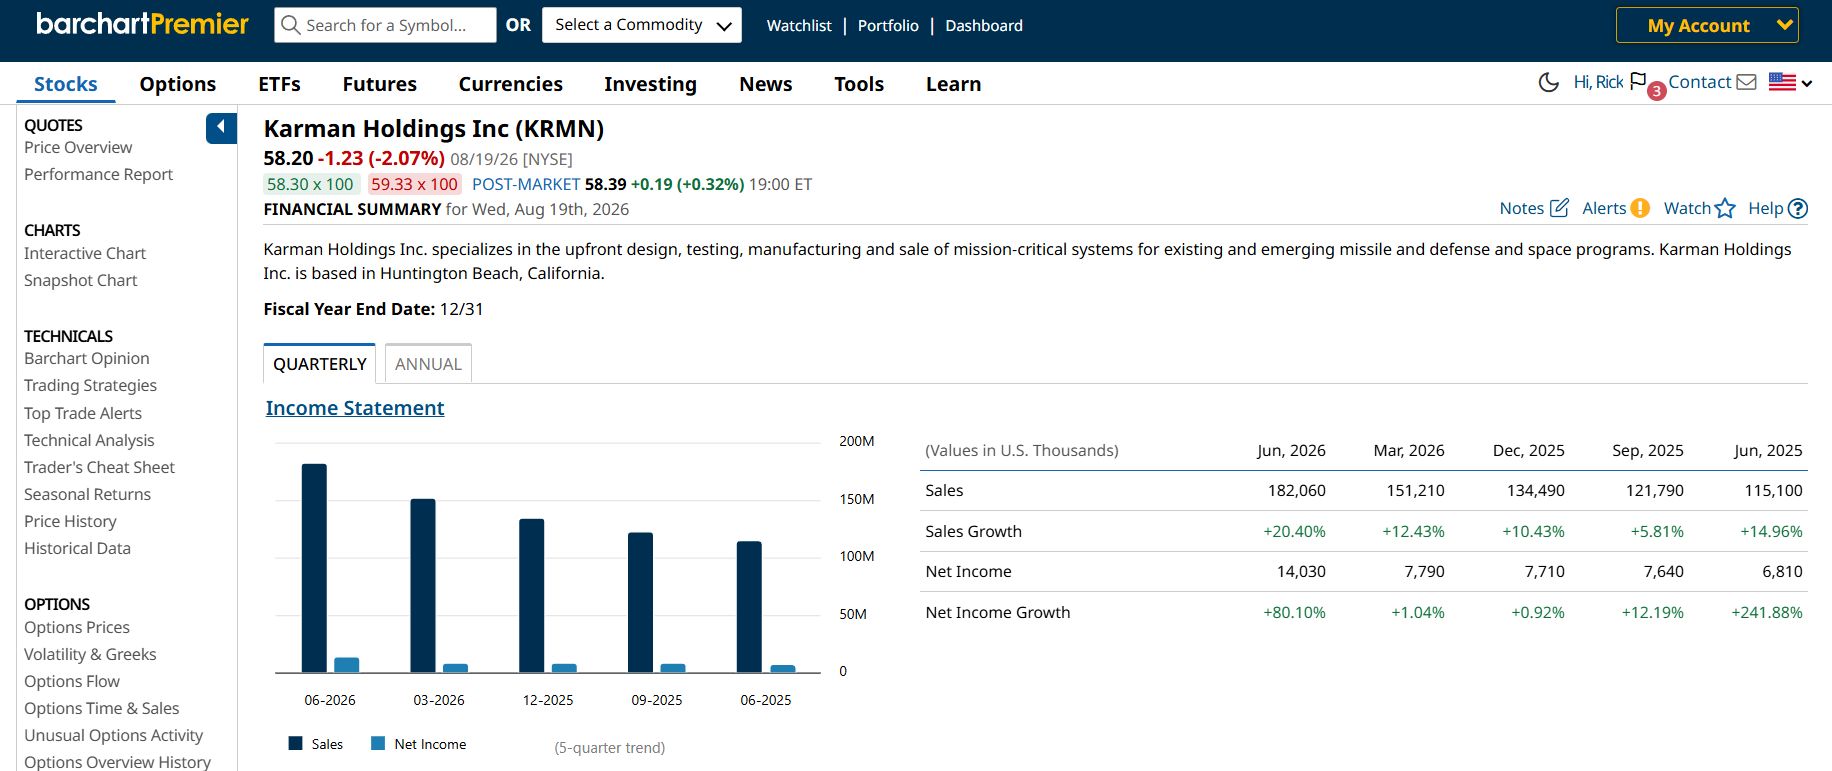Open the Alerts exclamation icon
This screenshot has width=1832, height=771.
[1640, 208]
